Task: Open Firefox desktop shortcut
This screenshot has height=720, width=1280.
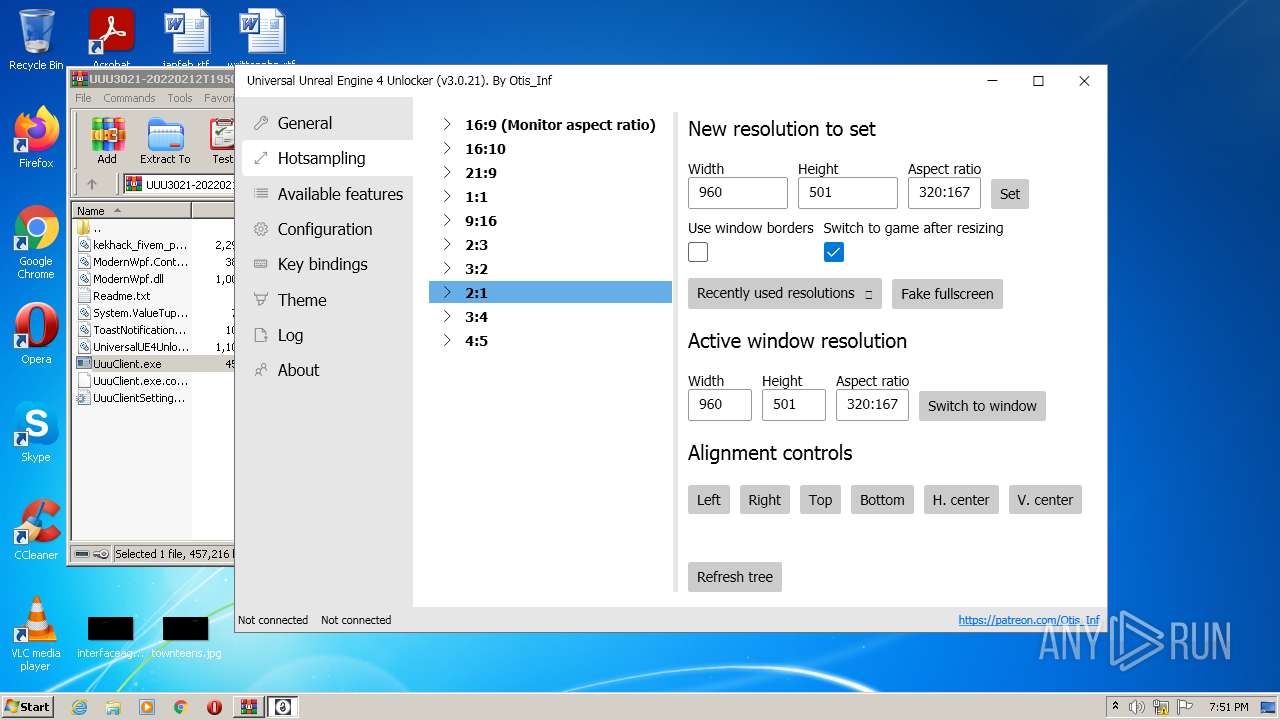Action: [36, 138]
